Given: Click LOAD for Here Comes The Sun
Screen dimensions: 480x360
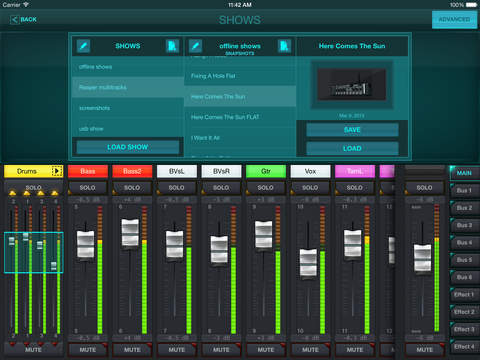Looking at the screenshot, I should point(352,148).
